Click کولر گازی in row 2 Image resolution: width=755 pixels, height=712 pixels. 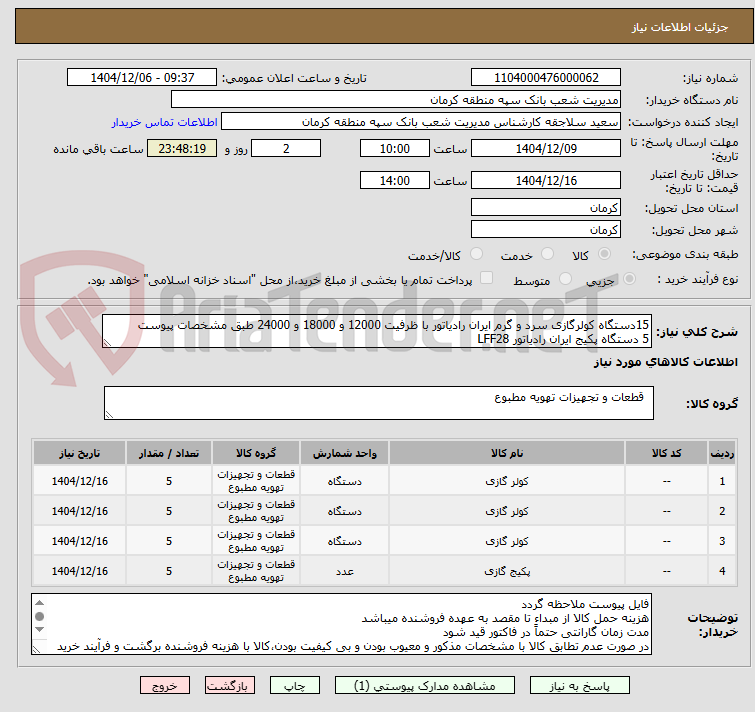coord(507,511)
